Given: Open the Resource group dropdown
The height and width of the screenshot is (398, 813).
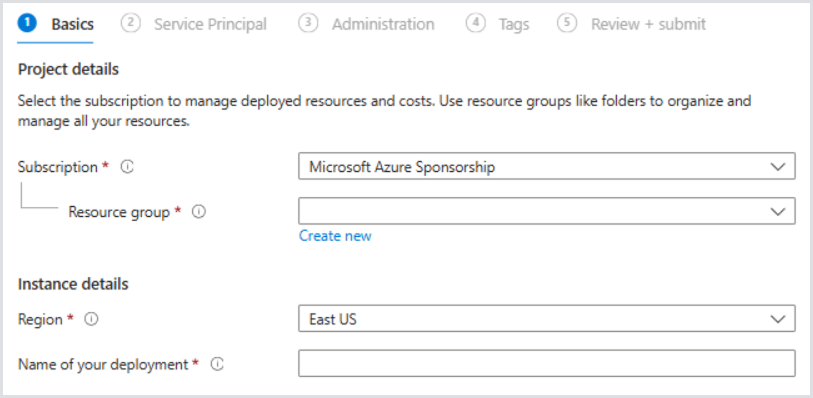Looking at the screenshot, I should tap(546, 211).
